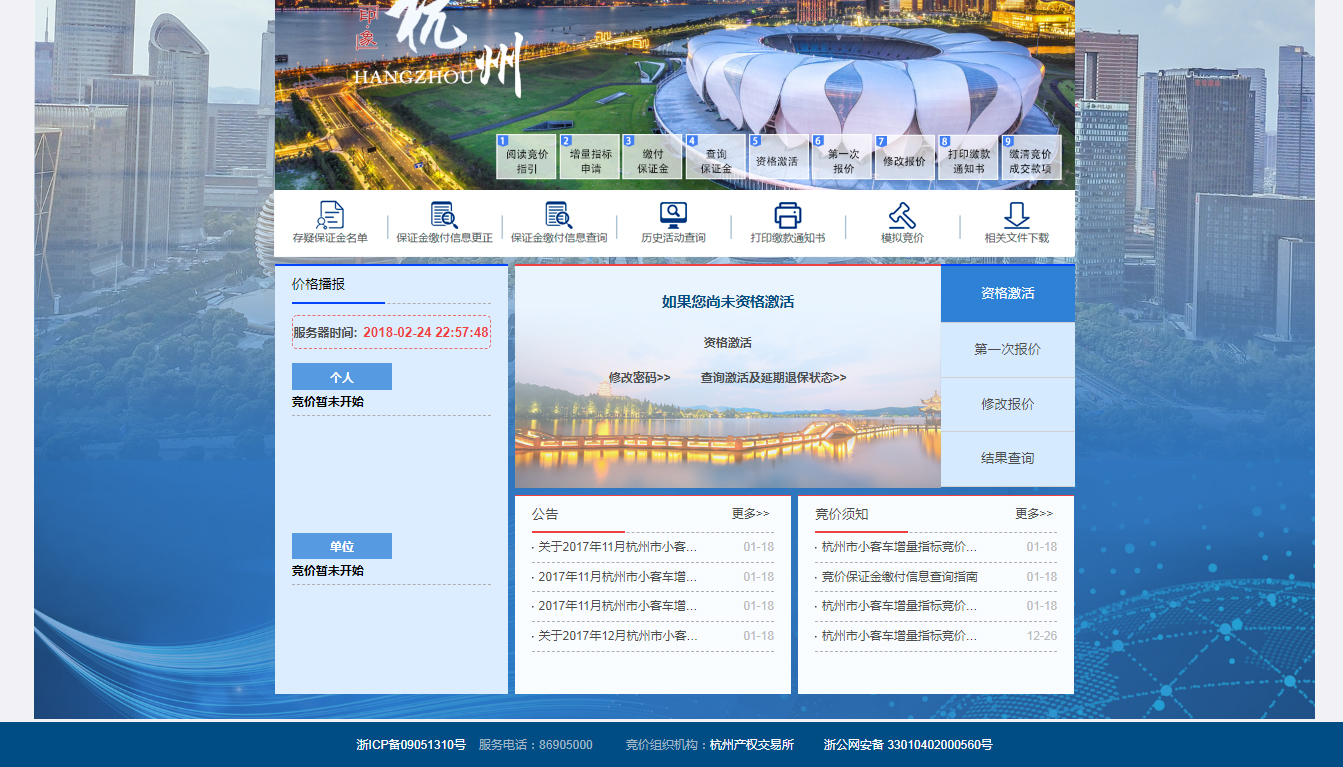
Task: Switch to the 修改报价 side tab
Action: [1008, 405]
